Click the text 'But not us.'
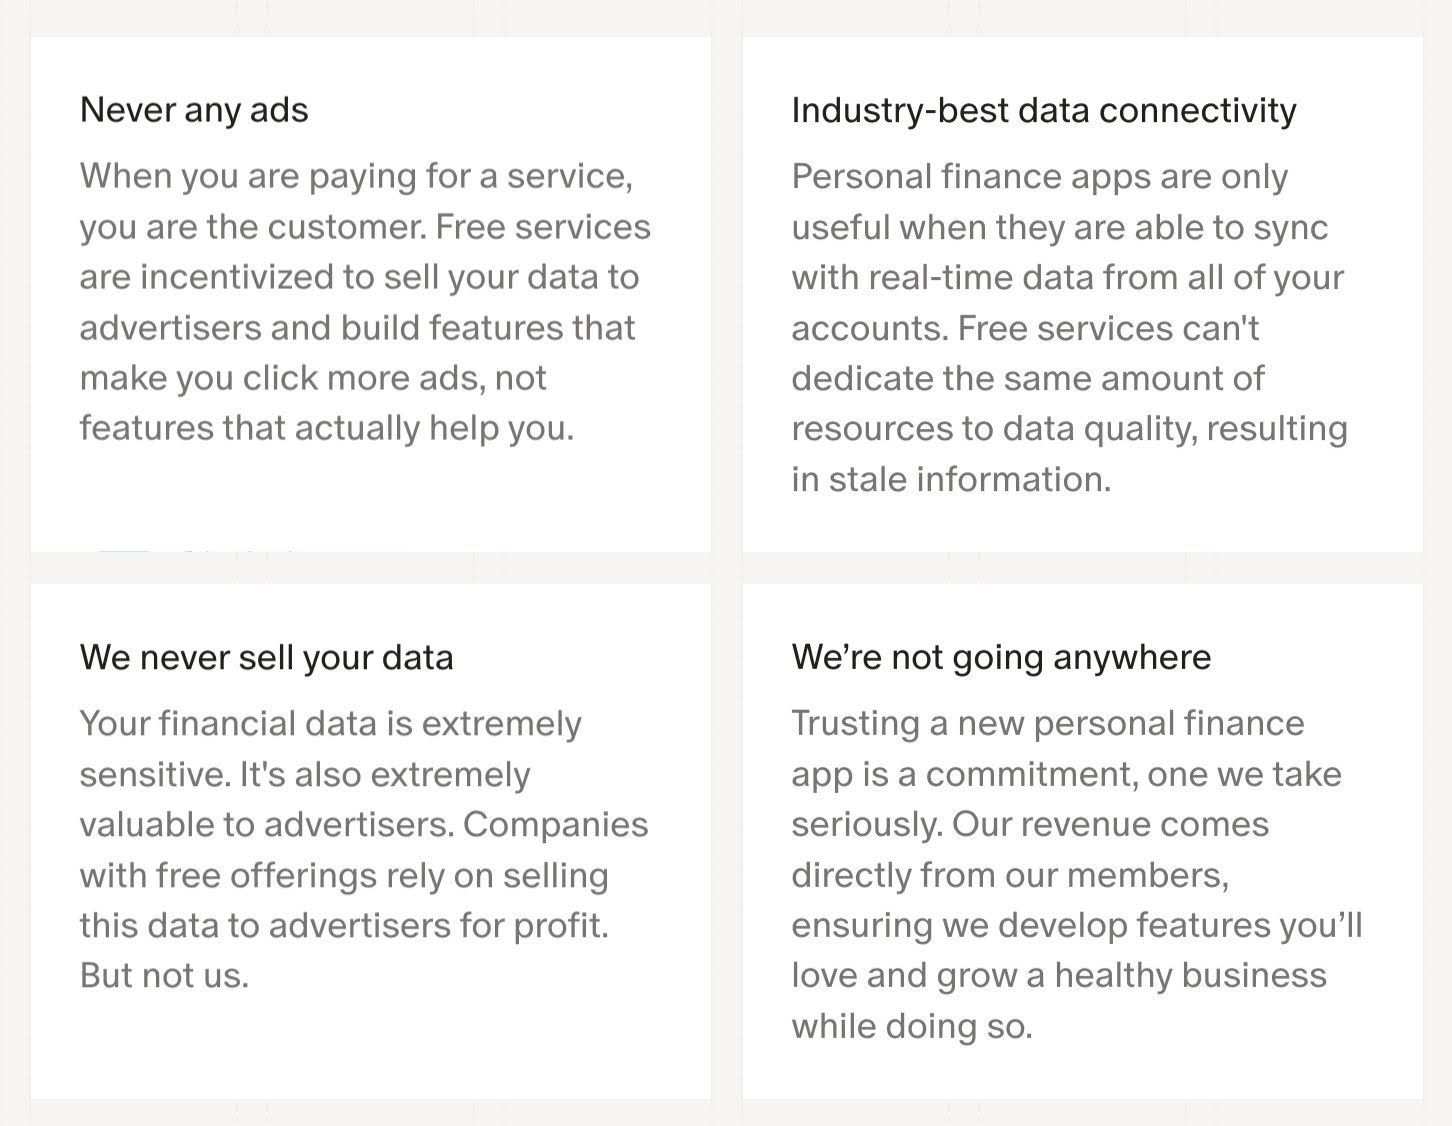Image resolution: width=1452 pixels, height=1126 pixels. [164, 975]
